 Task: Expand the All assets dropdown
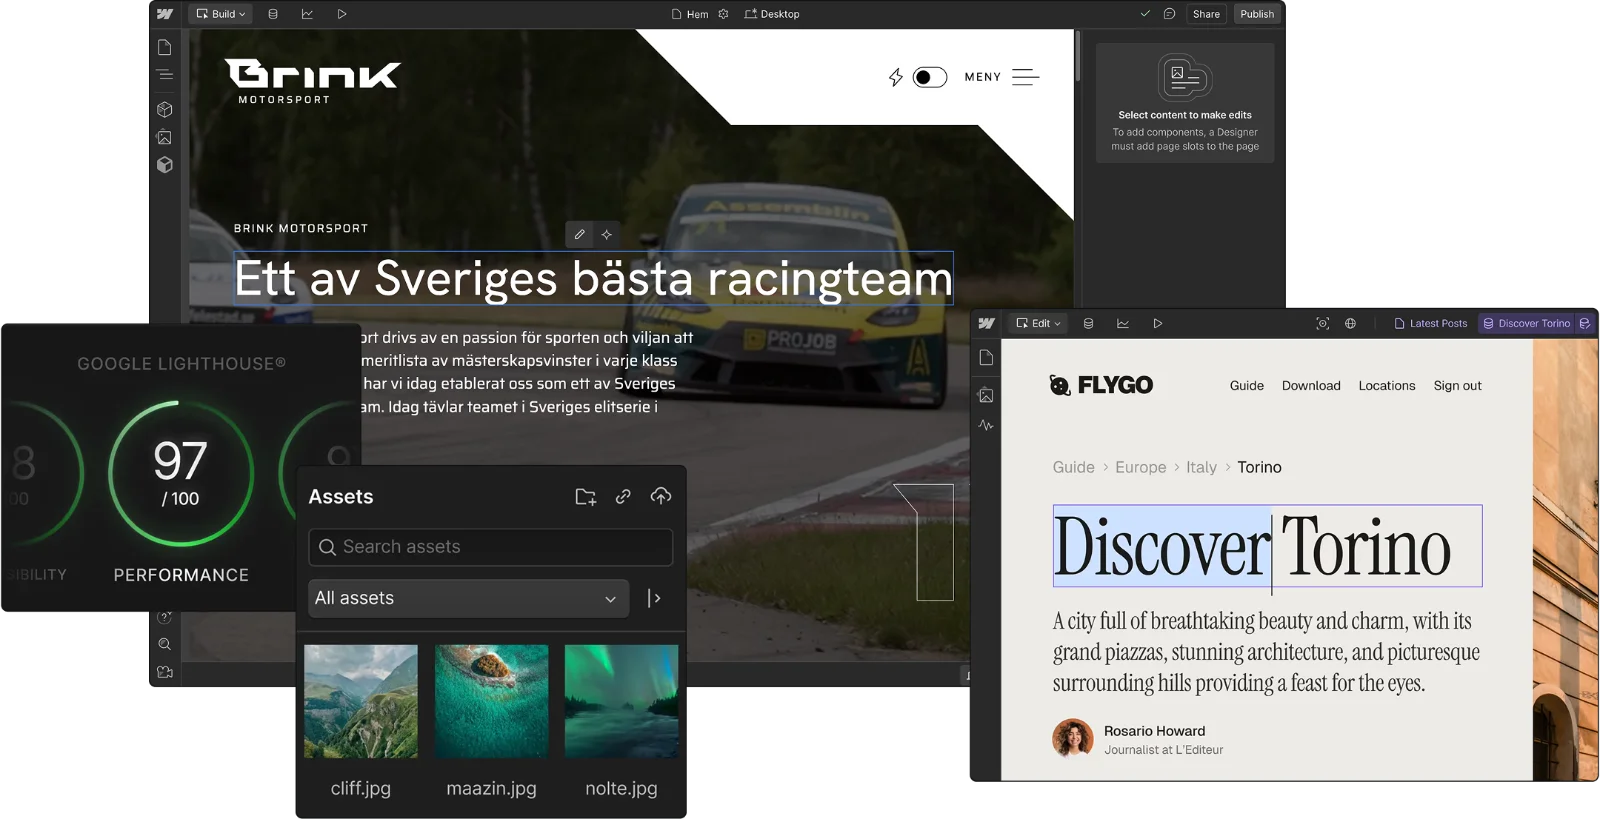(x=468, y=598)
